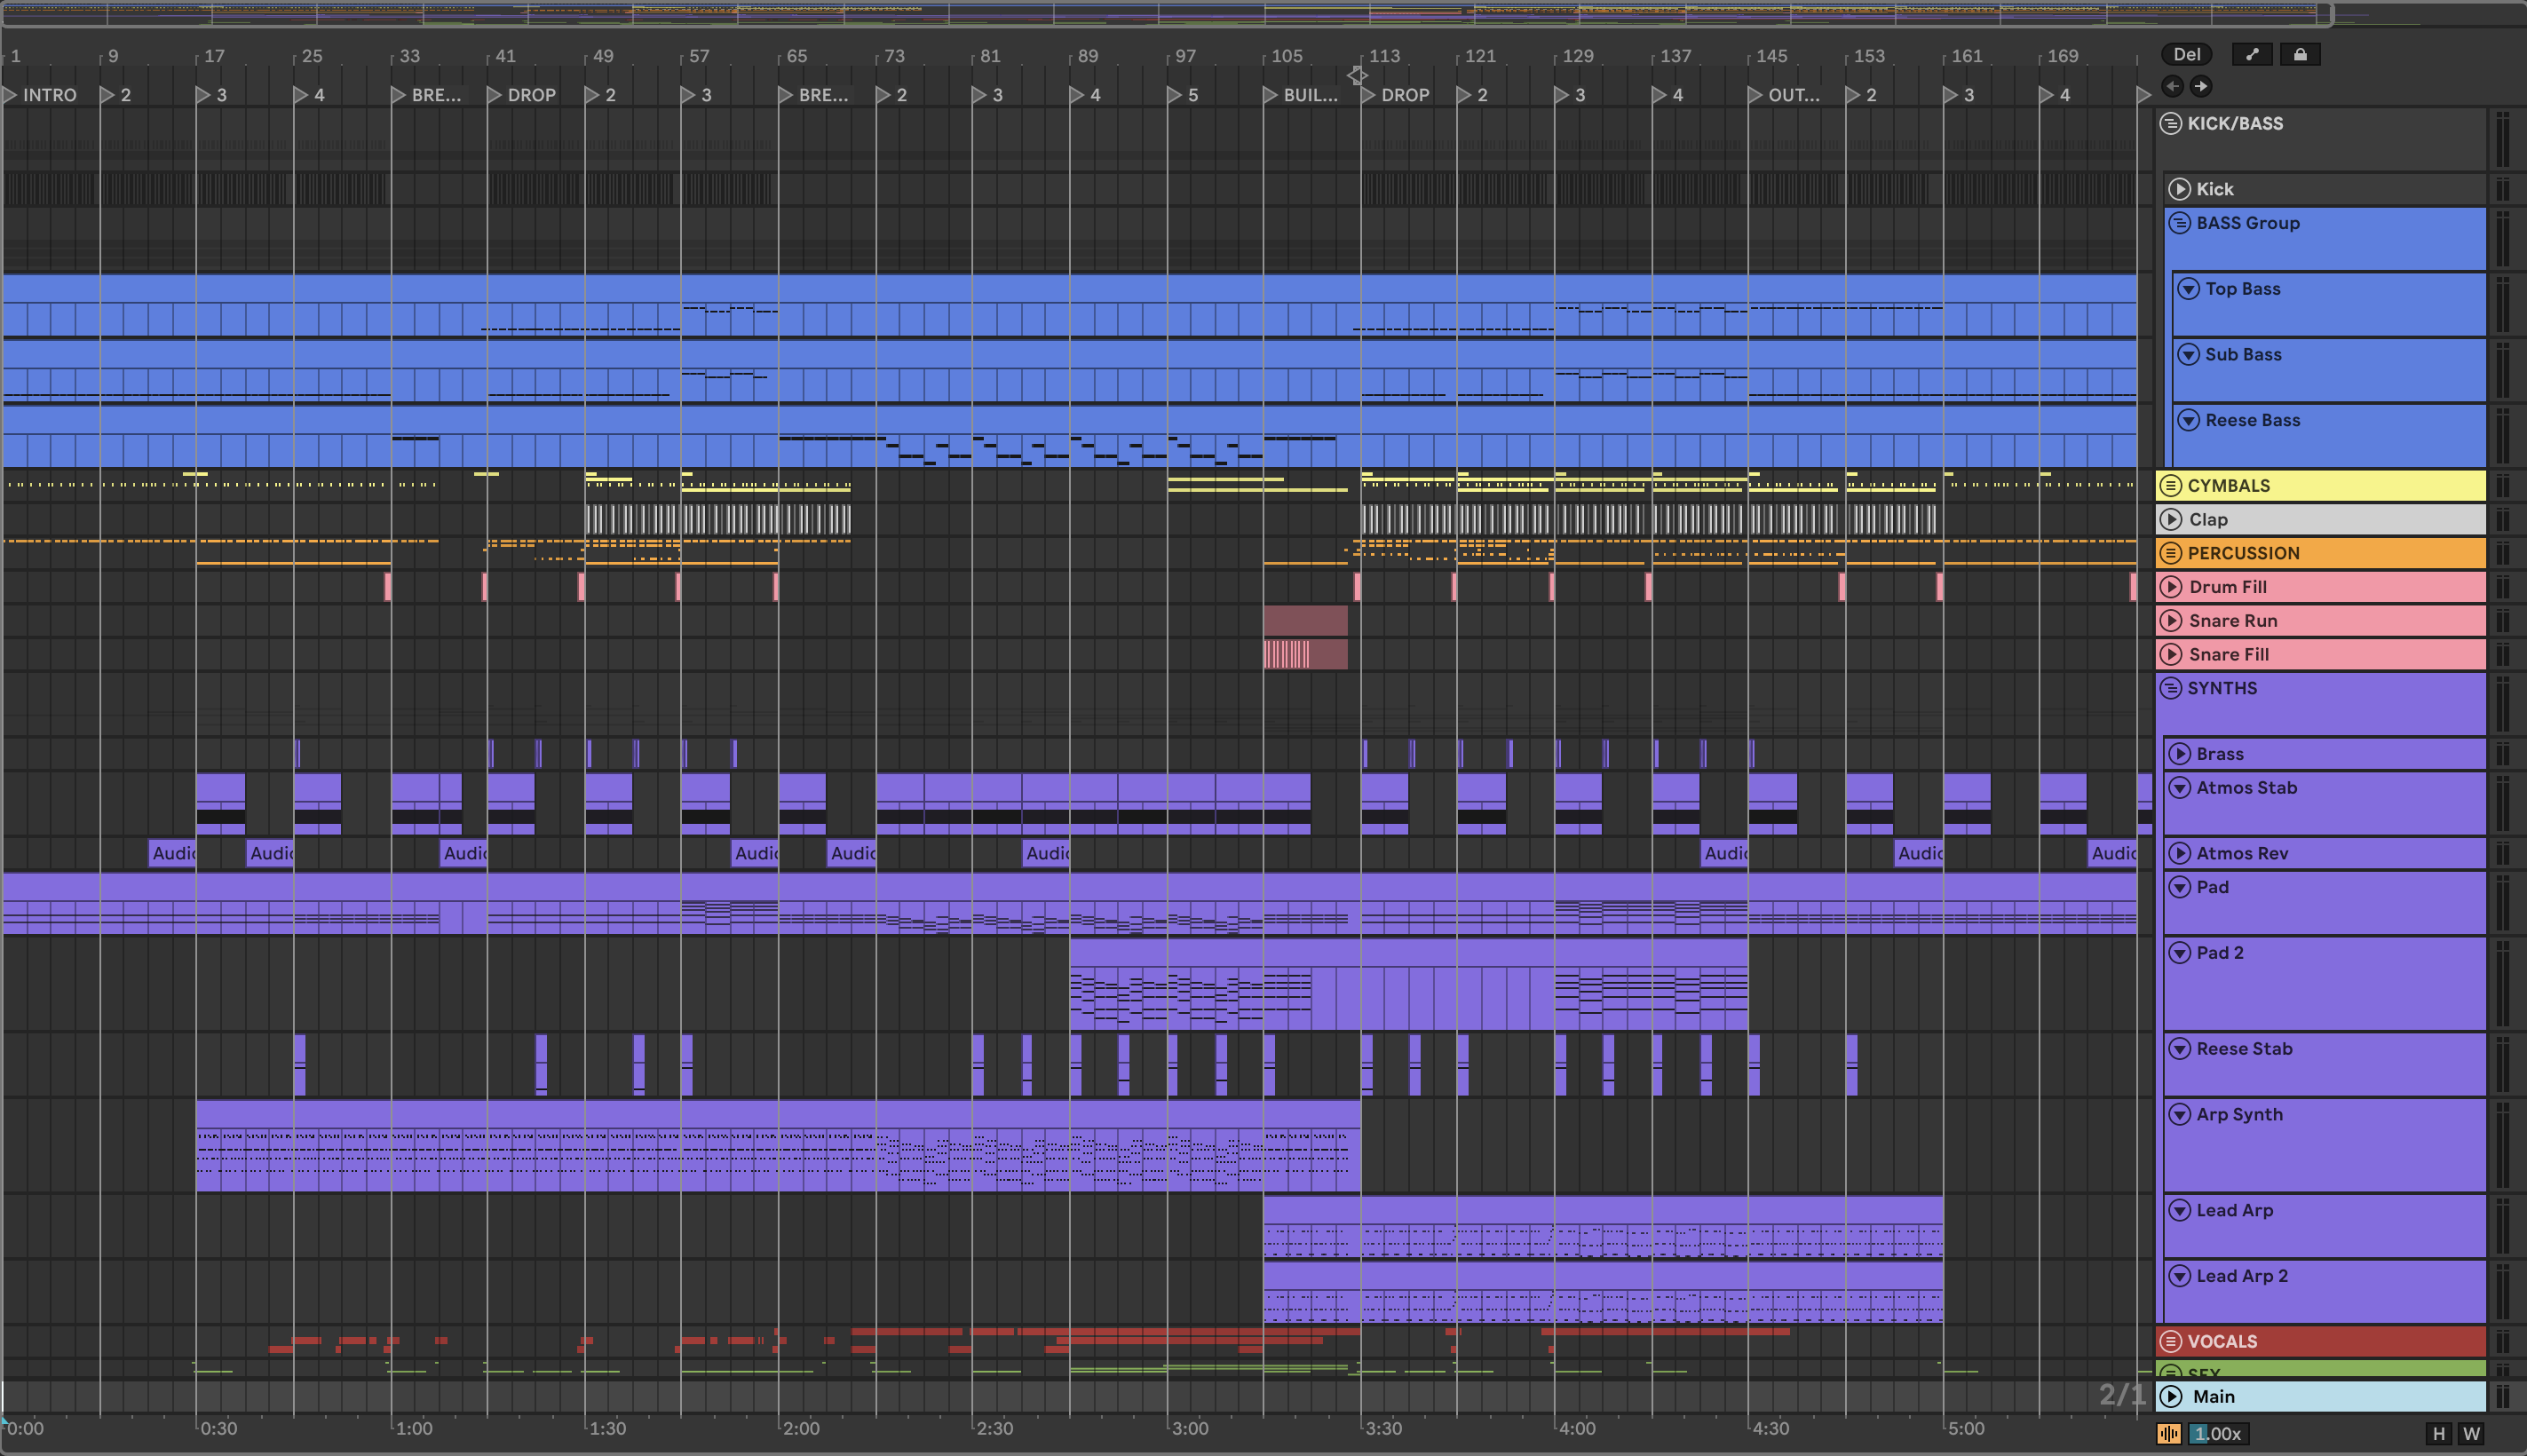This screenshot has width=2527, height=1456.
Task: Toggle the KICK/BASS group fold icon
Action: (2170, 124)
